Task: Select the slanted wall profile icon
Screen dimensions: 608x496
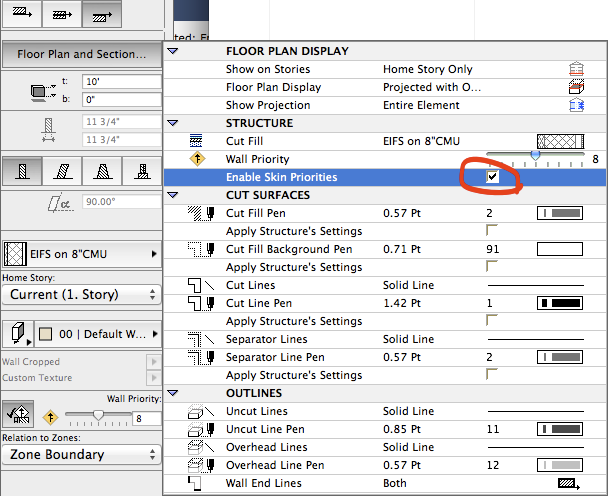Action: pos(63,171)
